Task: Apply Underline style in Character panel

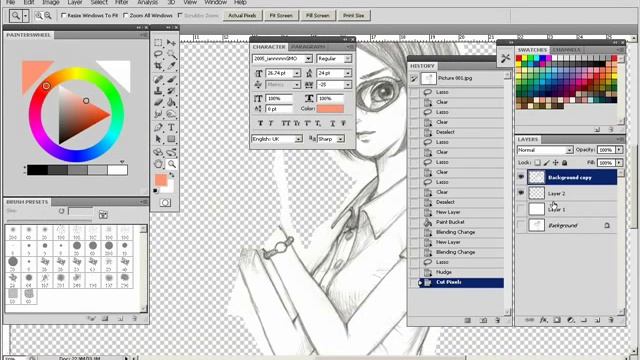Action: pyautogui.click(x=333, y=123)
